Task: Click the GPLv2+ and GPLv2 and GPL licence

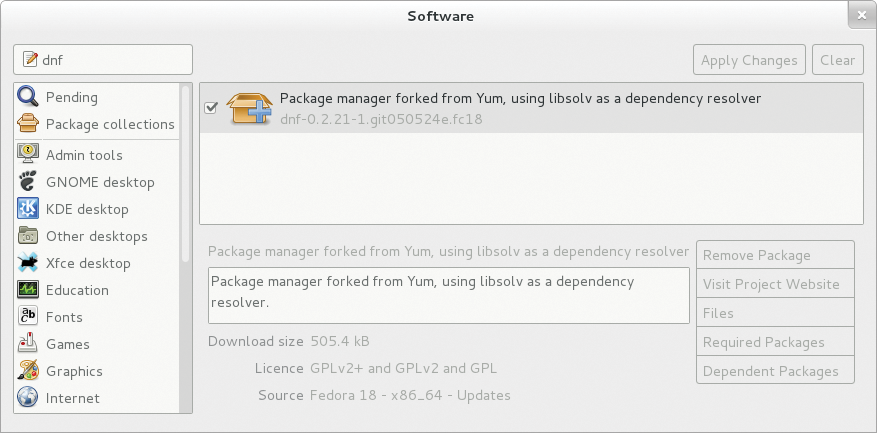Action: tap(403, 368)
